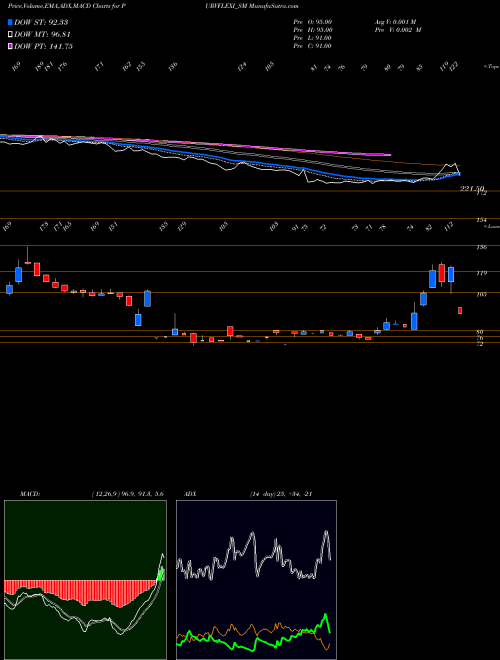Click the 'Pre H: 93.00' high value
This screenshot has height=660, width=500.
[313, 30]
